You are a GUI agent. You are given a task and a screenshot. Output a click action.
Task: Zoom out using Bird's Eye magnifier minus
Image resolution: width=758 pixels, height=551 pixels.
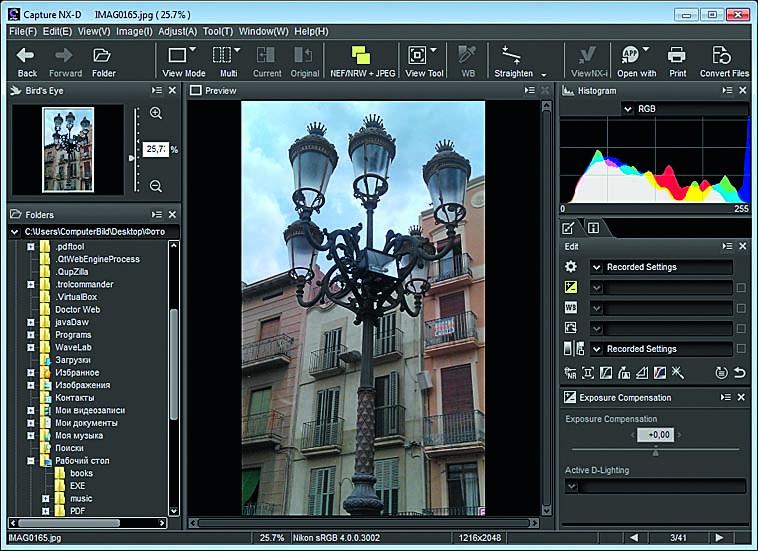click(x=156, y=186)
